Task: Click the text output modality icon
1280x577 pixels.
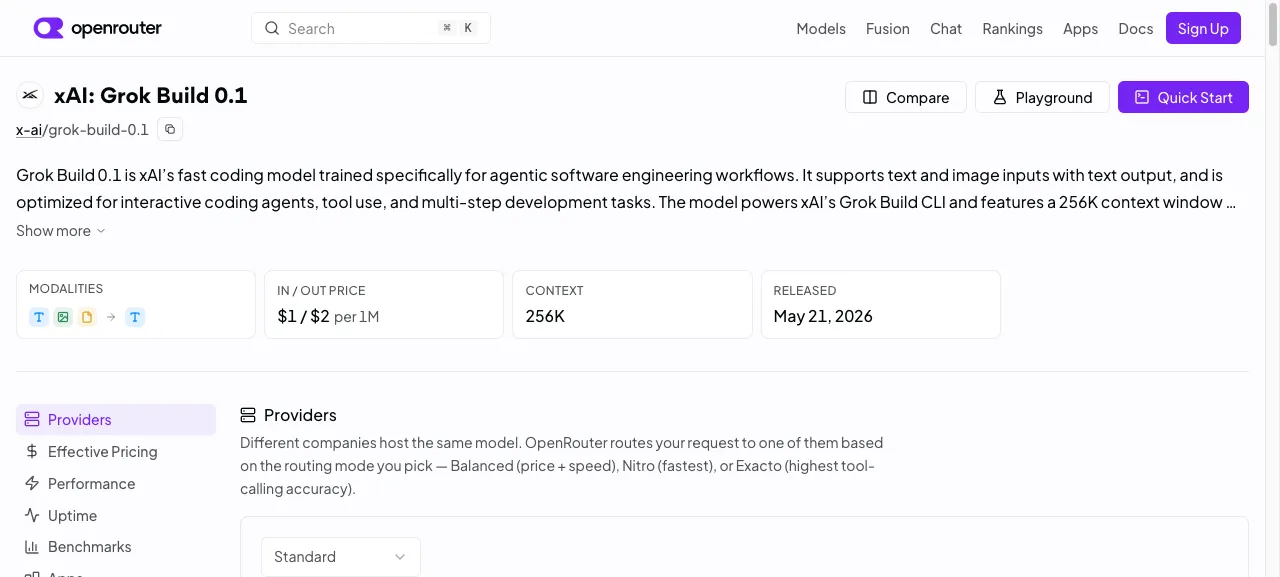Action: click(135, 317)
